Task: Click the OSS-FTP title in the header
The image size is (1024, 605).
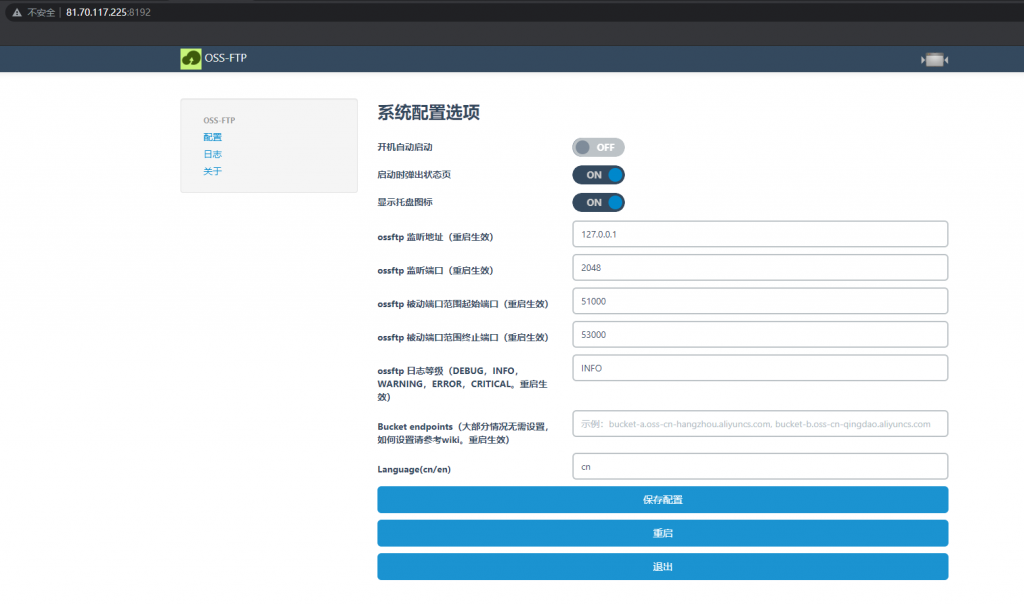Action: [225, 58]
